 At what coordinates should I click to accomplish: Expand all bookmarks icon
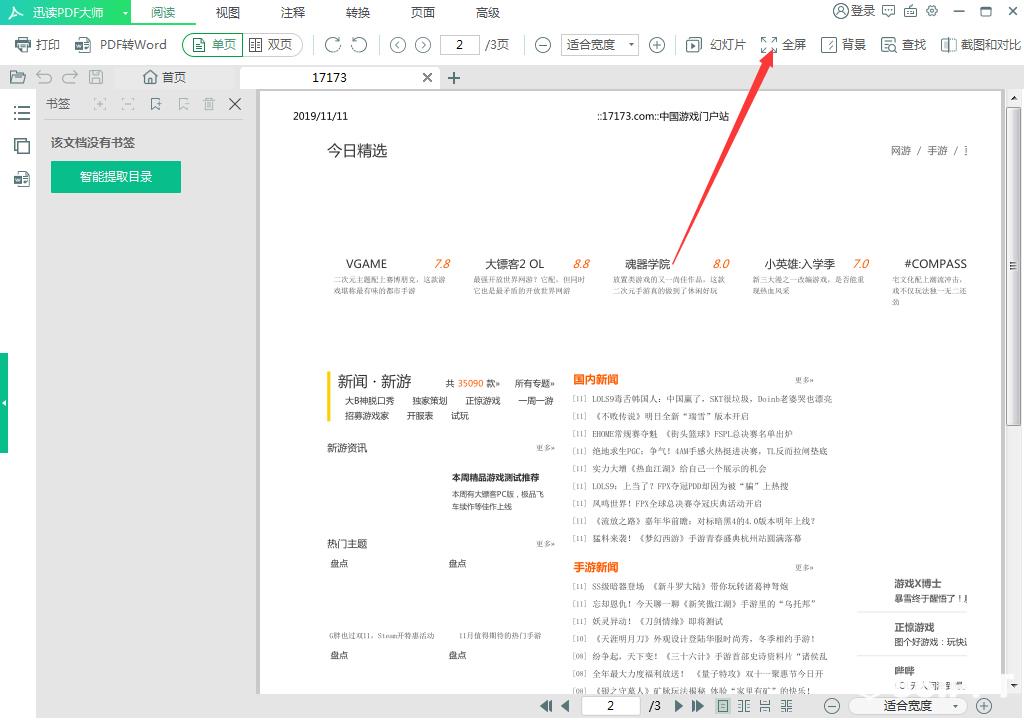tap(100, 104)
